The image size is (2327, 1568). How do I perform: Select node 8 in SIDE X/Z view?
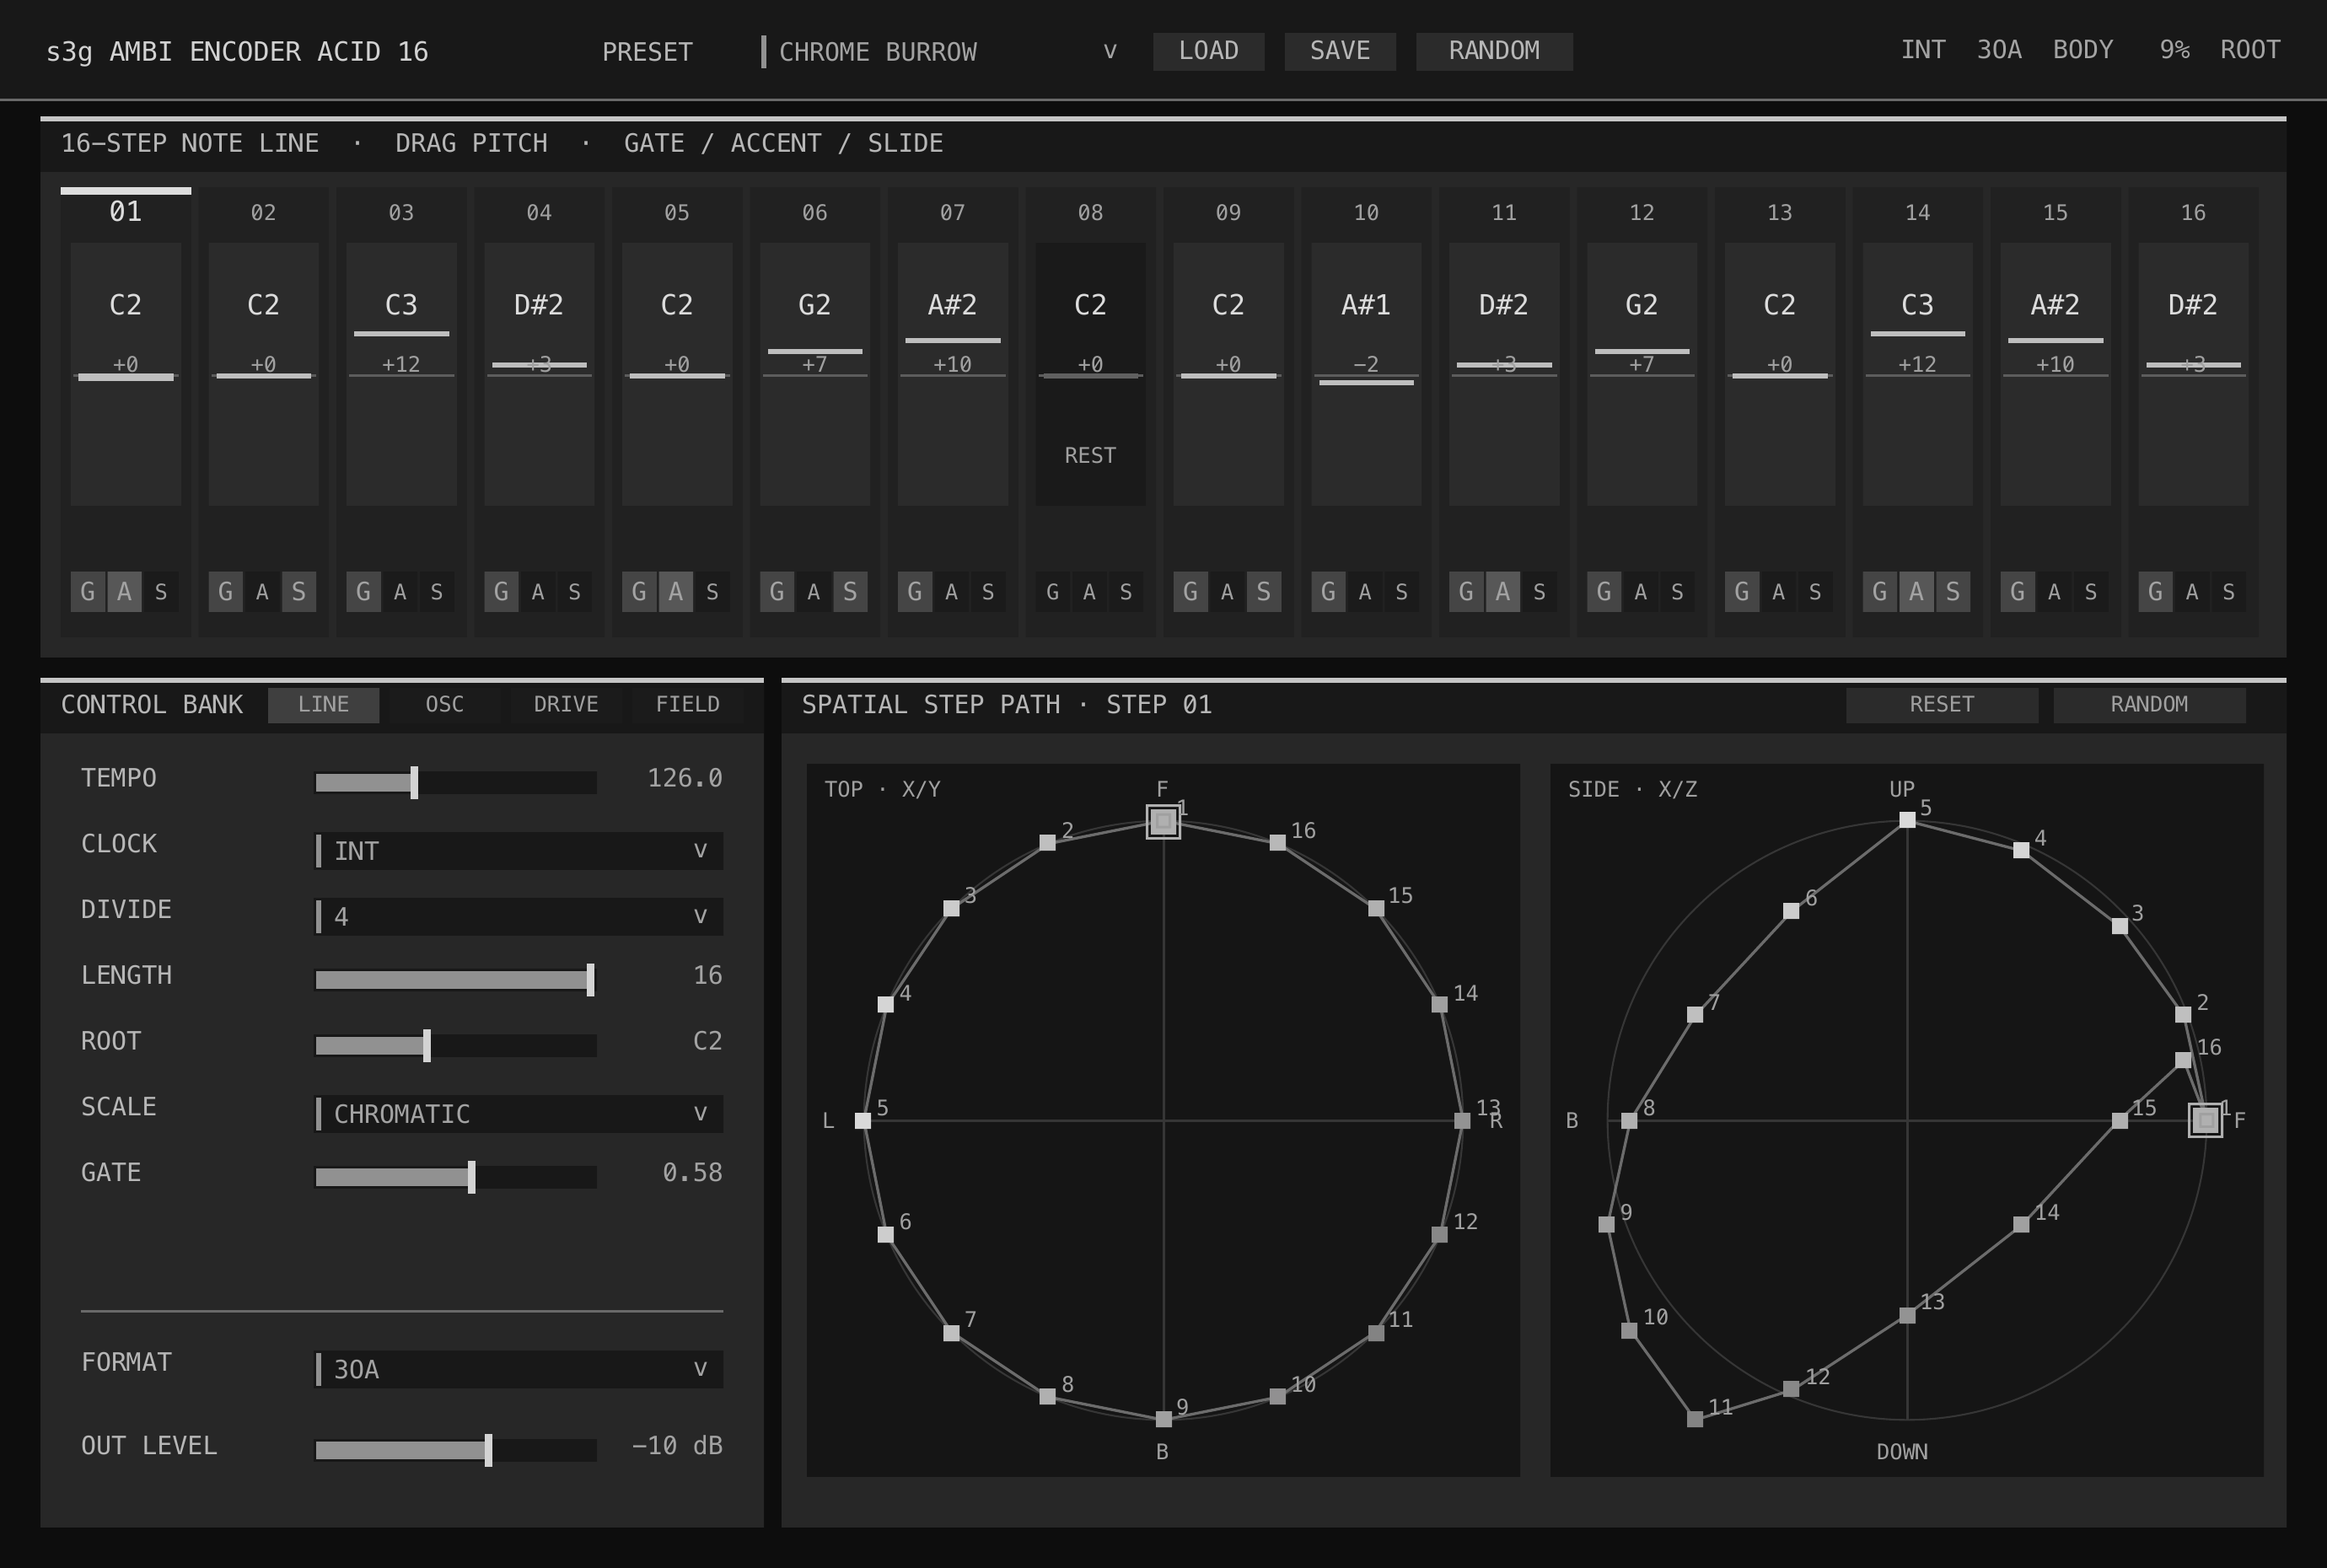click(x=1629, y=1121)
